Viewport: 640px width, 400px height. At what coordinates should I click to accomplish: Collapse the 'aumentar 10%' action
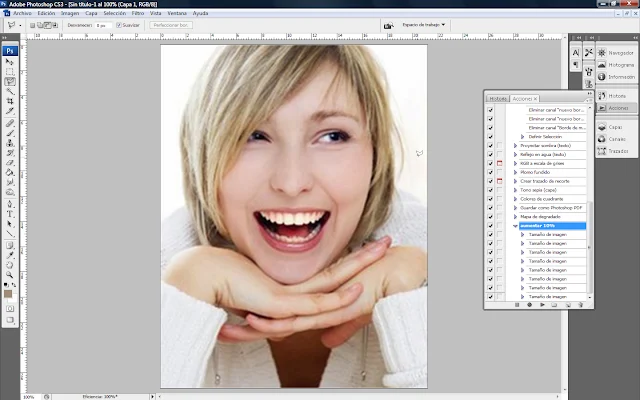[x=515, y=225]
